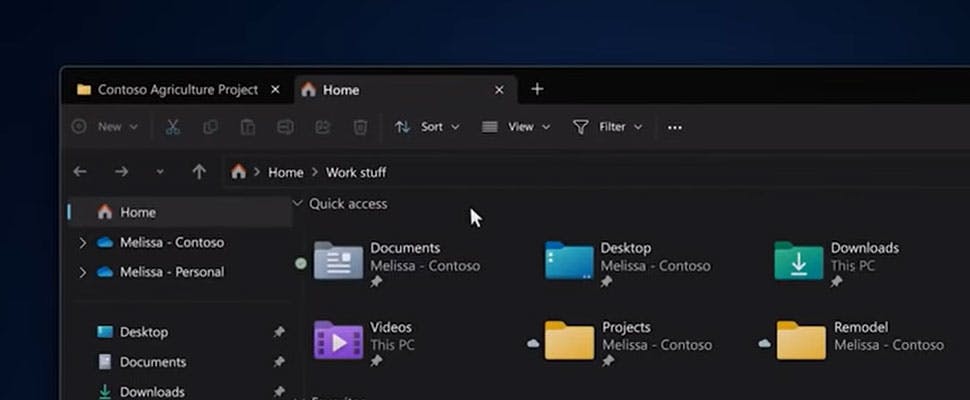Click the Paste clipboard icon

coord(247,127)
